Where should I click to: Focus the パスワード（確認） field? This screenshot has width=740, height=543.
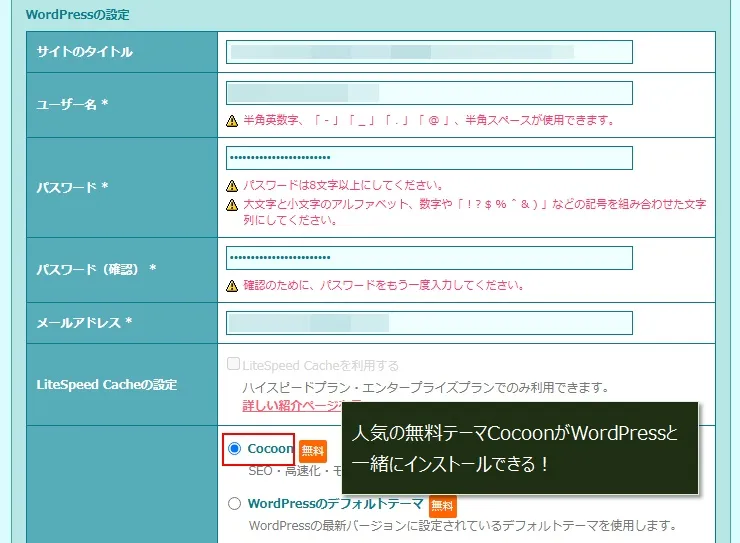[x=429, y=258]
